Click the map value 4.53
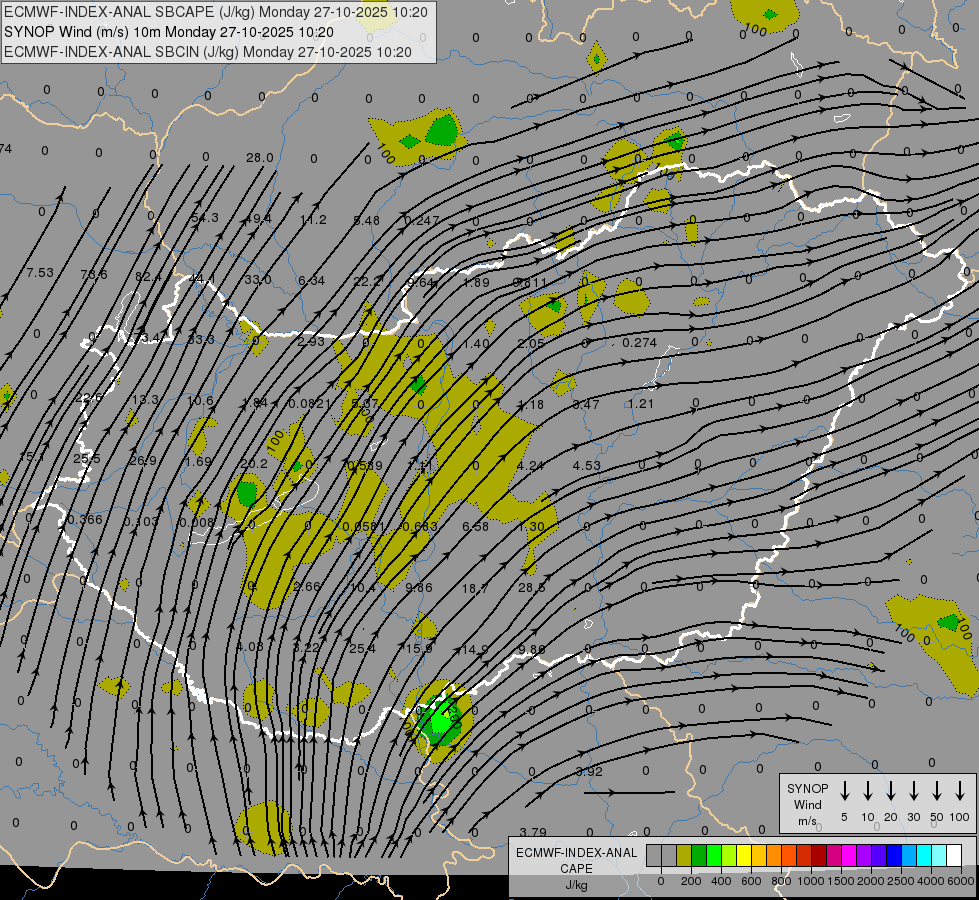Screen dimensions: 979x900 tap(586, 465)
